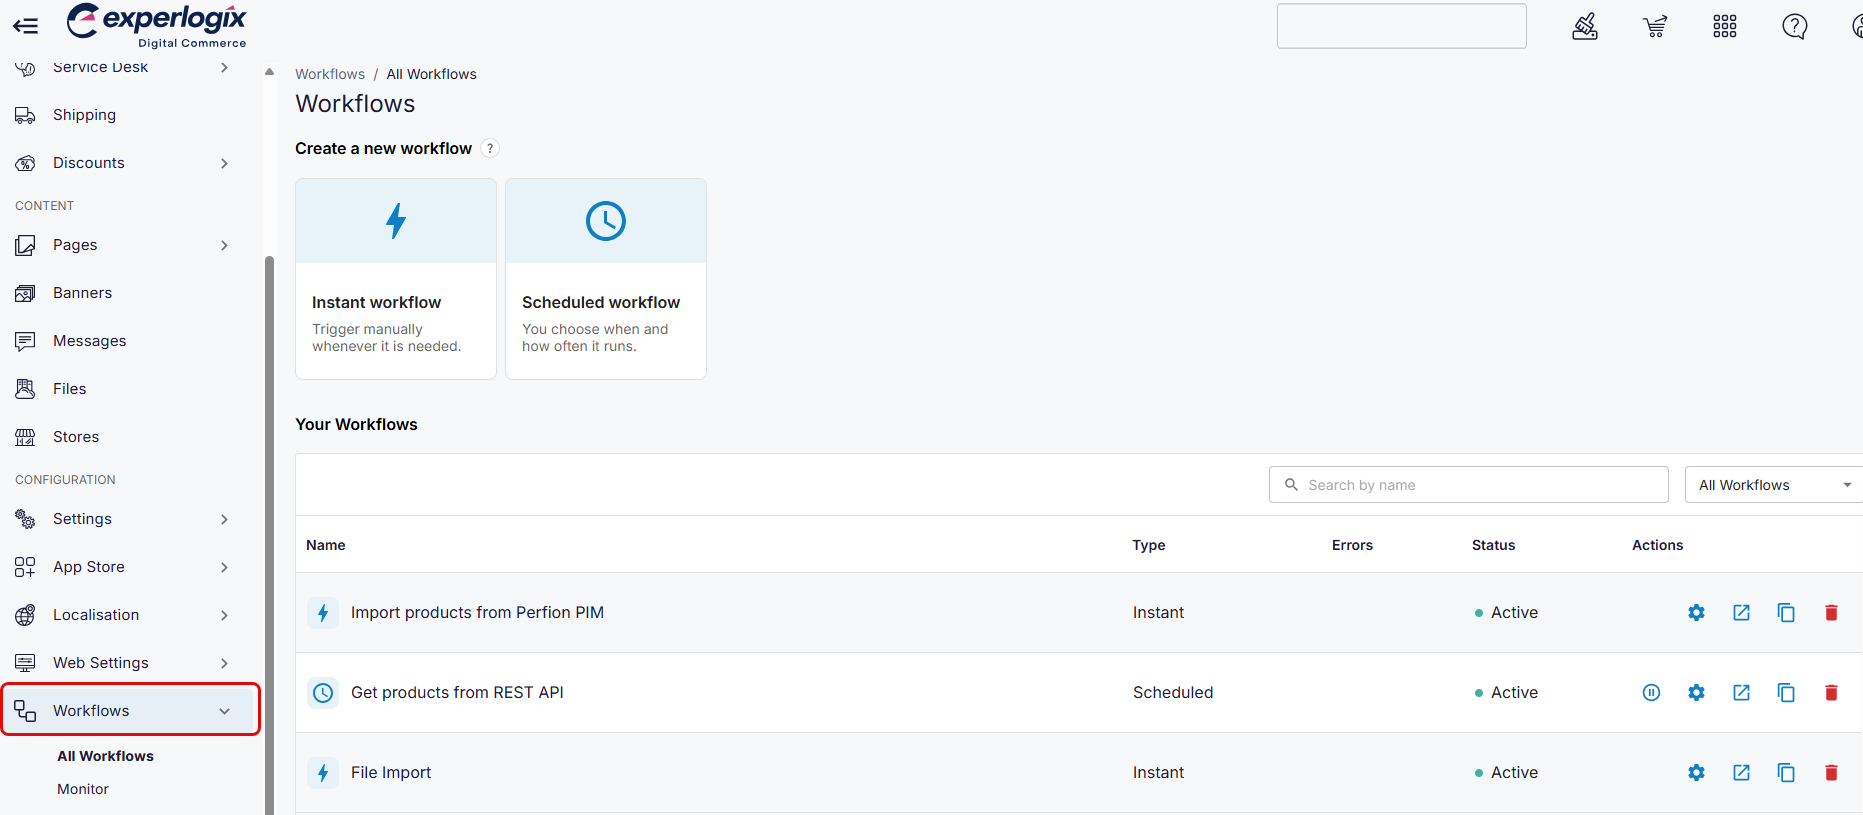Image resolution: width=1863 pixels, height=815 pixels.
Task: Delete the Get products from REST API workflow
Action: tap(1831, 692)
